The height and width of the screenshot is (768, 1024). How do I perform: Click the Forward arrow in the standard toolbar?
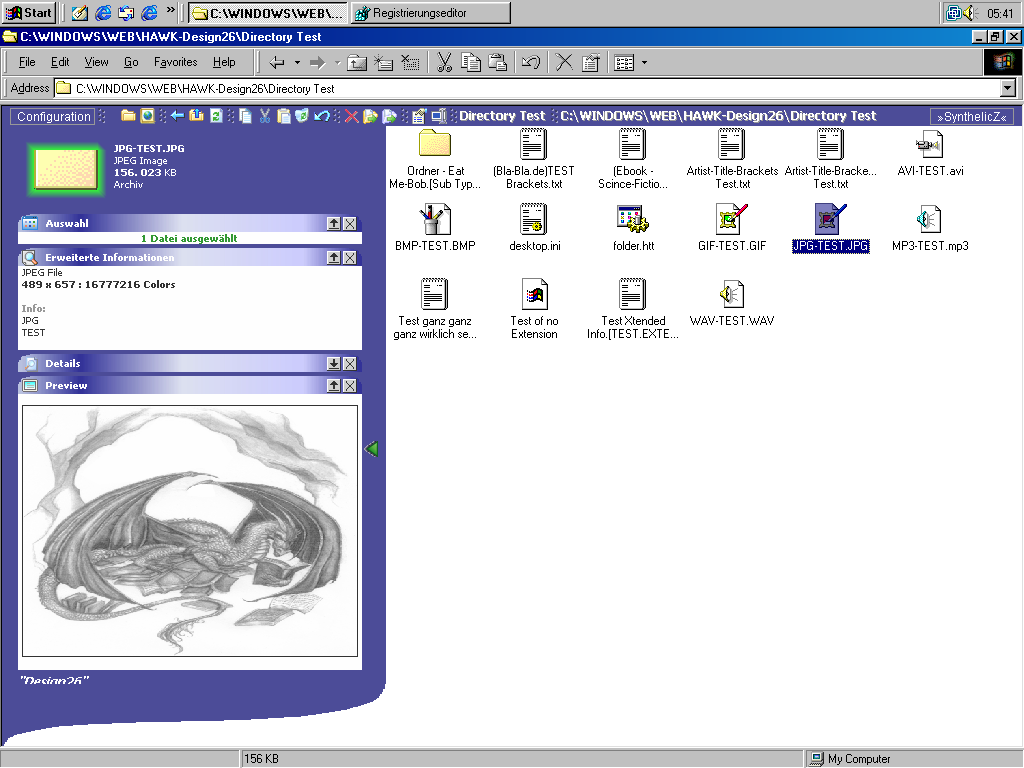(317, 63)
